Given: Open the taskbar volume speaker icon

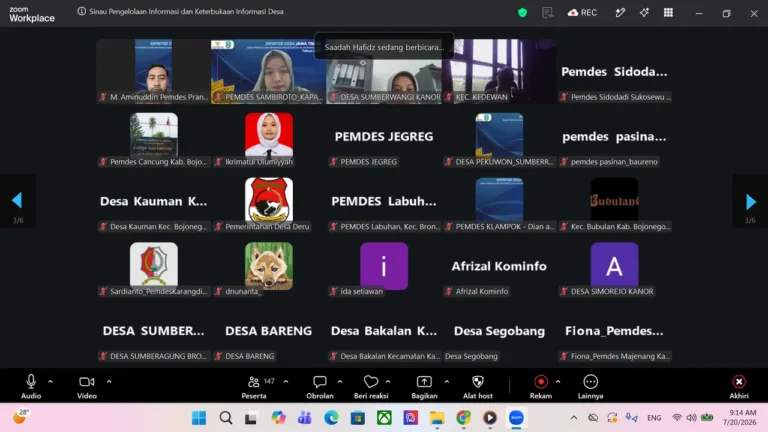Looking at the screenshot, I should pos(691,418).
